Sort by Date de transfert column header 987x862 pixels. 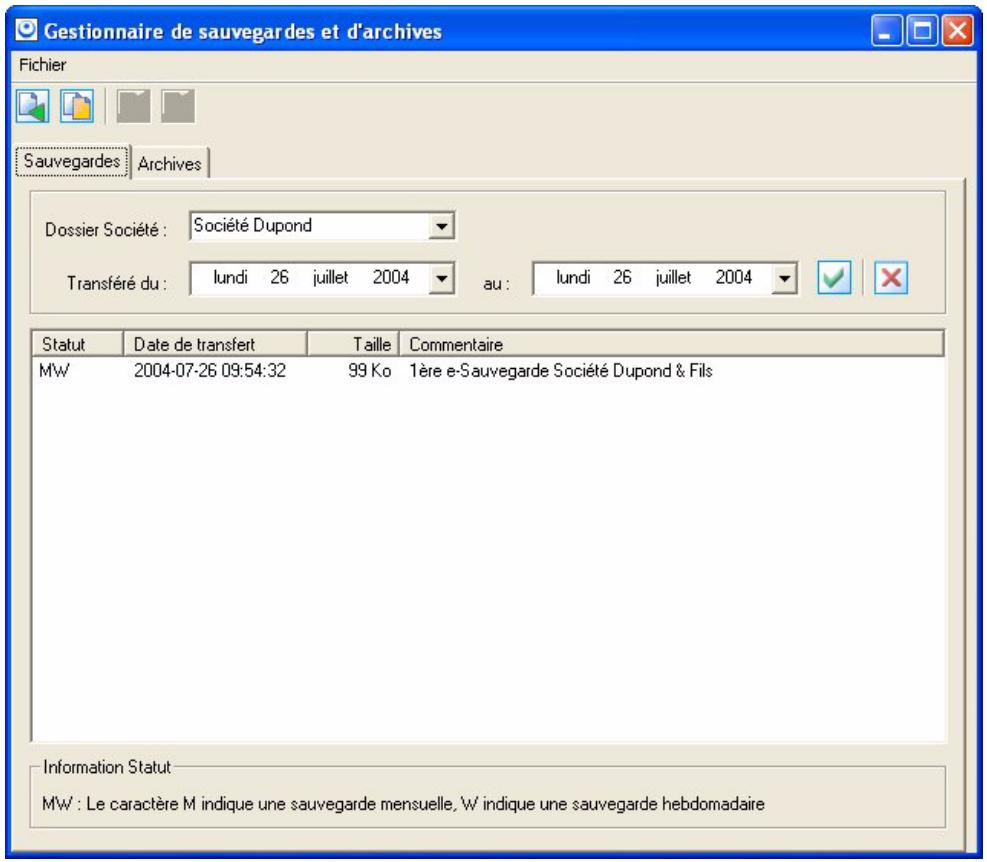point(215,344)
